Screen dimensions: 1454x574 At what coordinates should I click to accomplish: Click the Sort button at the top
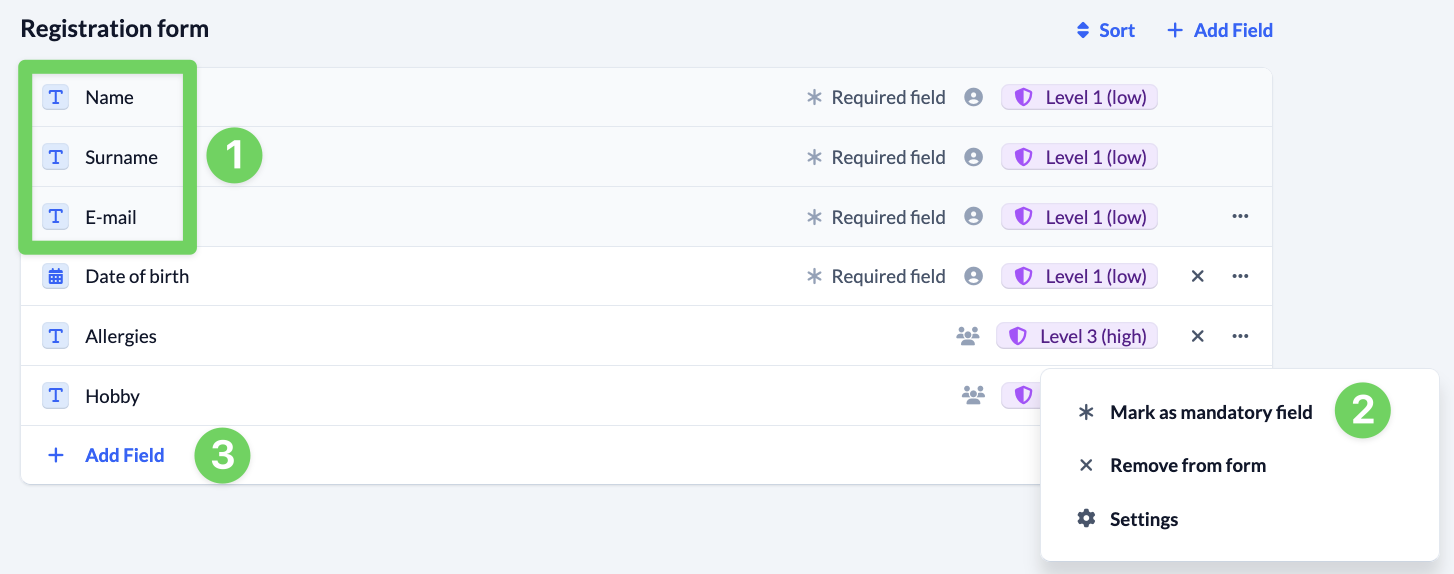tap(1105, 30)
